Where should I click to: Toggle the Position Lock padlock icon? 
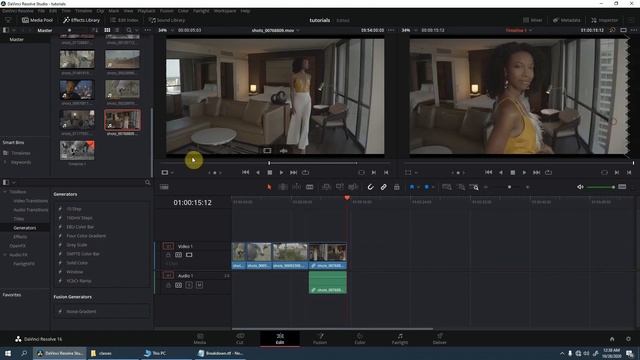click(396, 187)
